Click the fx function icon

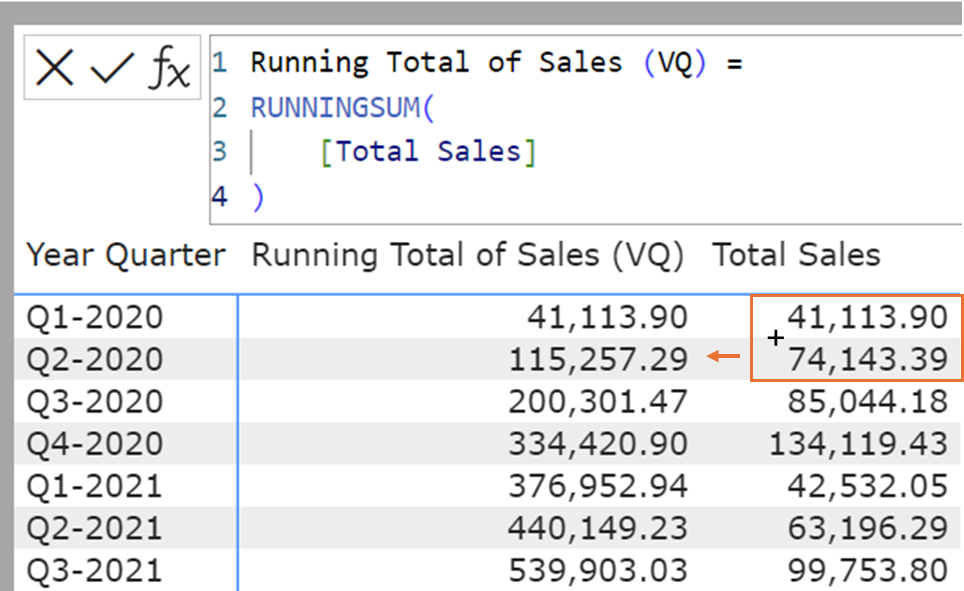pyautogui.click(x=170, y=69)
